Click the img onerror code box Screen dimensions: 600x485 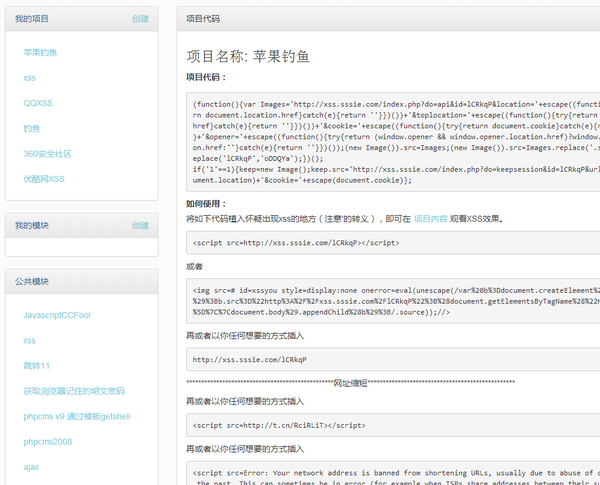point(393,301)
